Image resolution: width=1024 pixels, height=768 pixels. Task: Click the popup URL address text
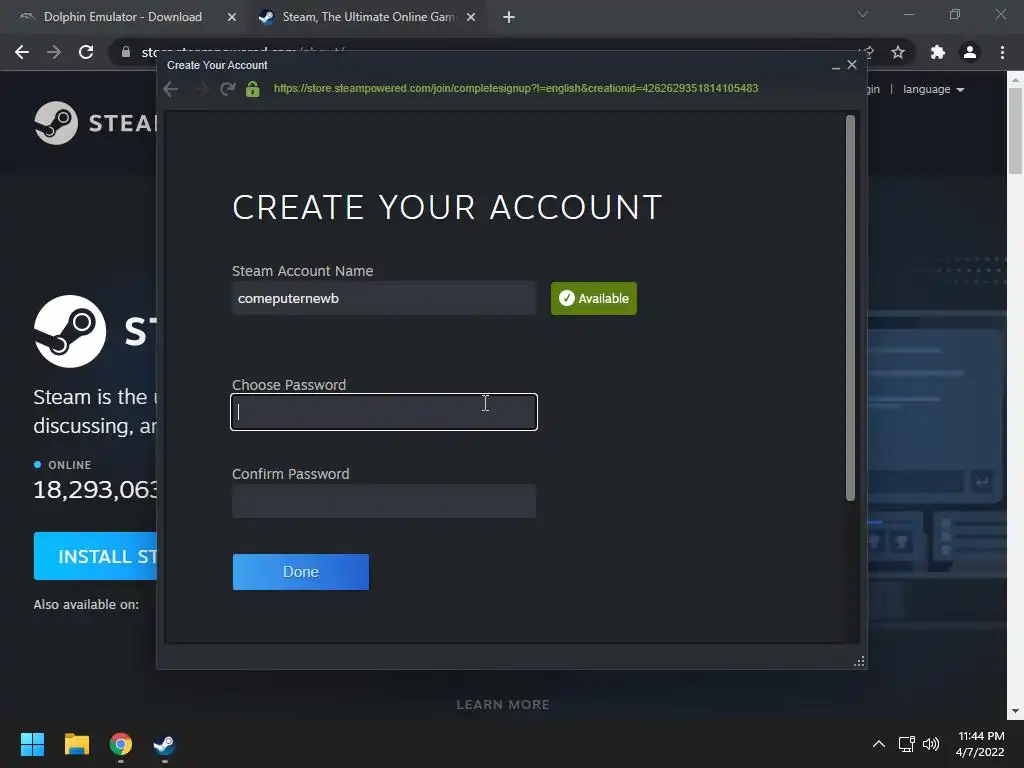coord(516,88)
